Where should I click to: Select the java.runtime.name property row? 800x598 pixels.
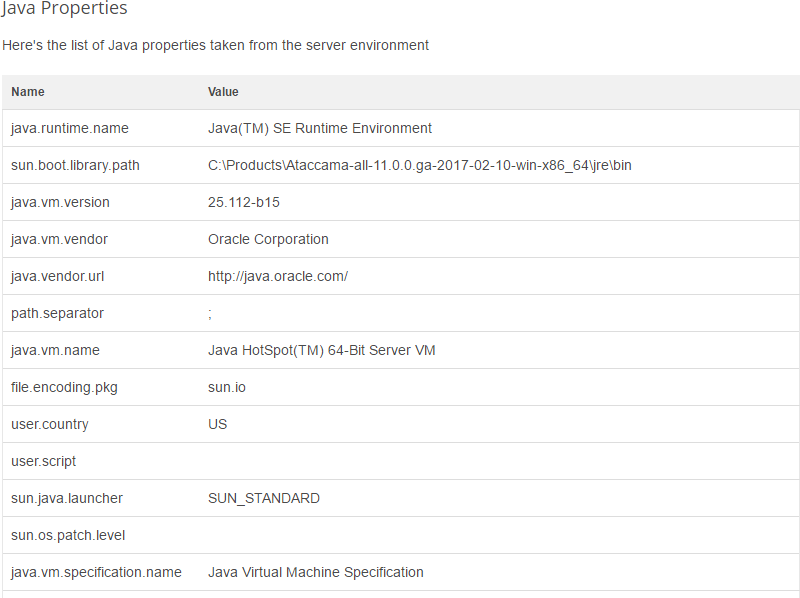point(70,128)
